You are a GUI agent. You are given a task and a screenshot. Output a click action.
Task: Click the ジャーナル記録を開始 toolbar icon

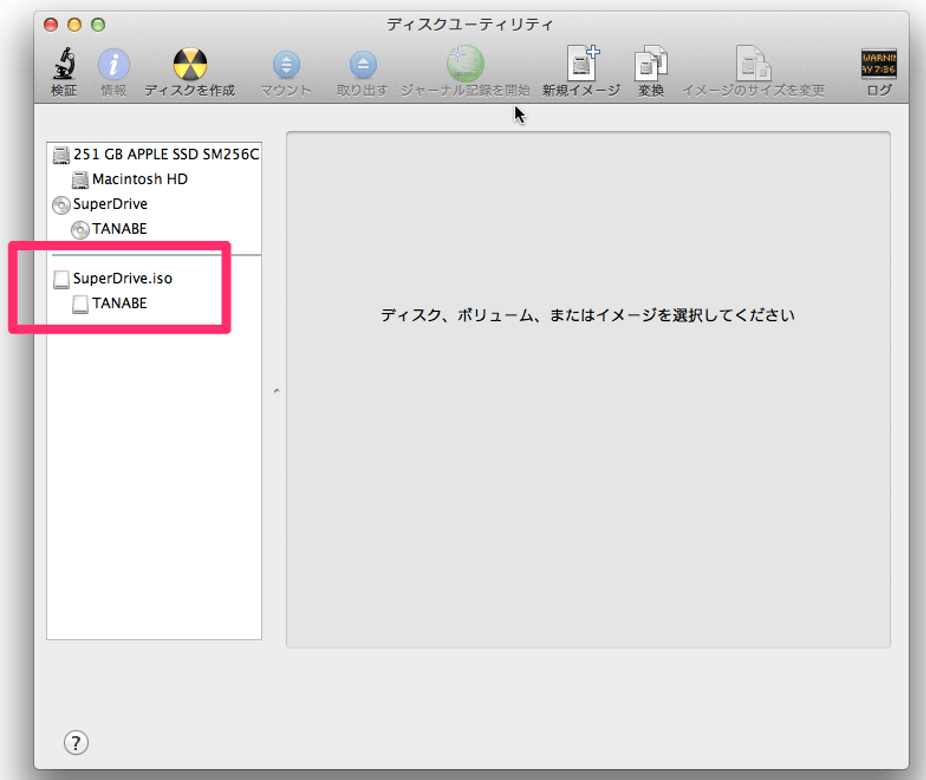click(465, 63)
